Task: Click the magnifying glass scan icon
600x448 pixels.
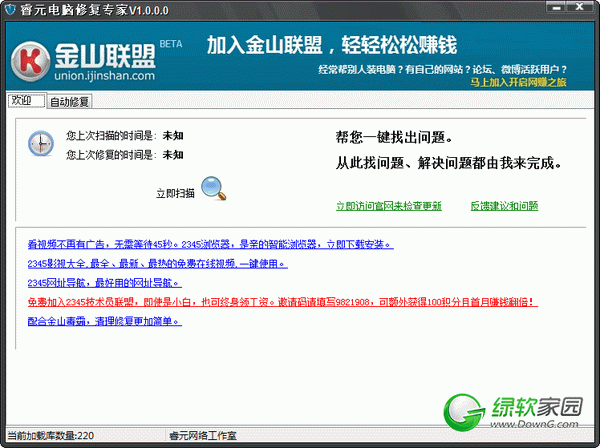Action: [214, 188]
